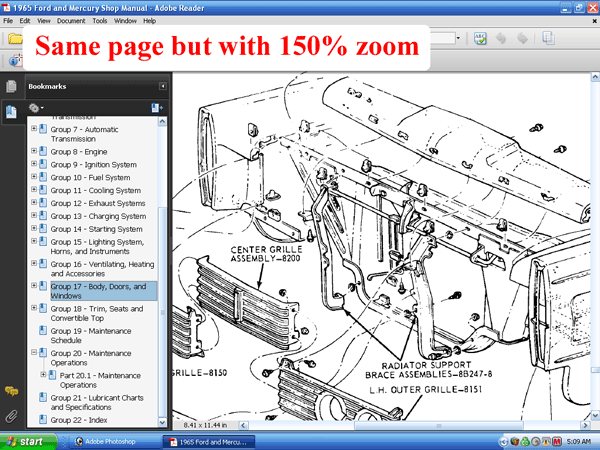Click the New Bookmark icon

pos(157,108)
